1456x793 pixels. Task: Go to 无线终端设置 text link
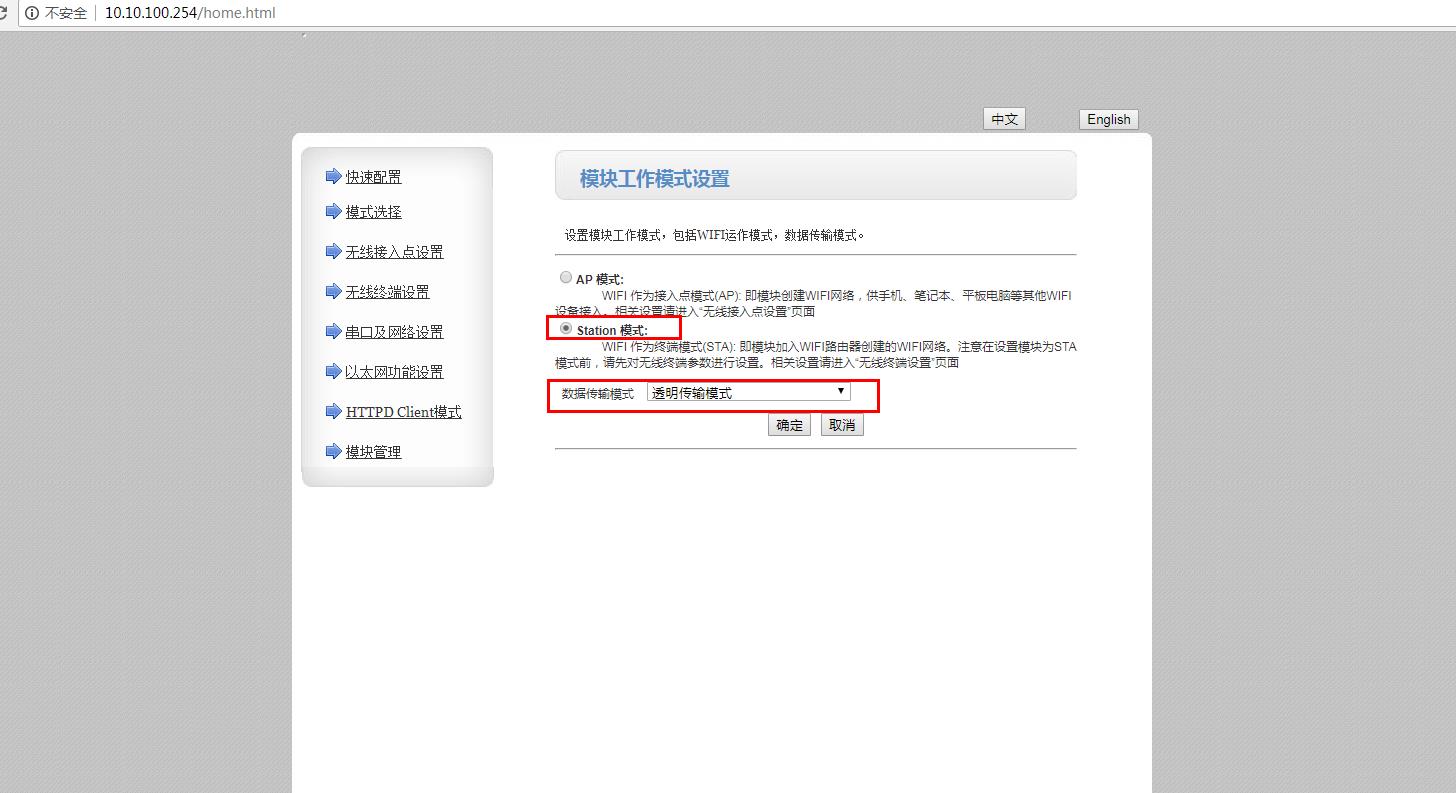click(387, 292)
